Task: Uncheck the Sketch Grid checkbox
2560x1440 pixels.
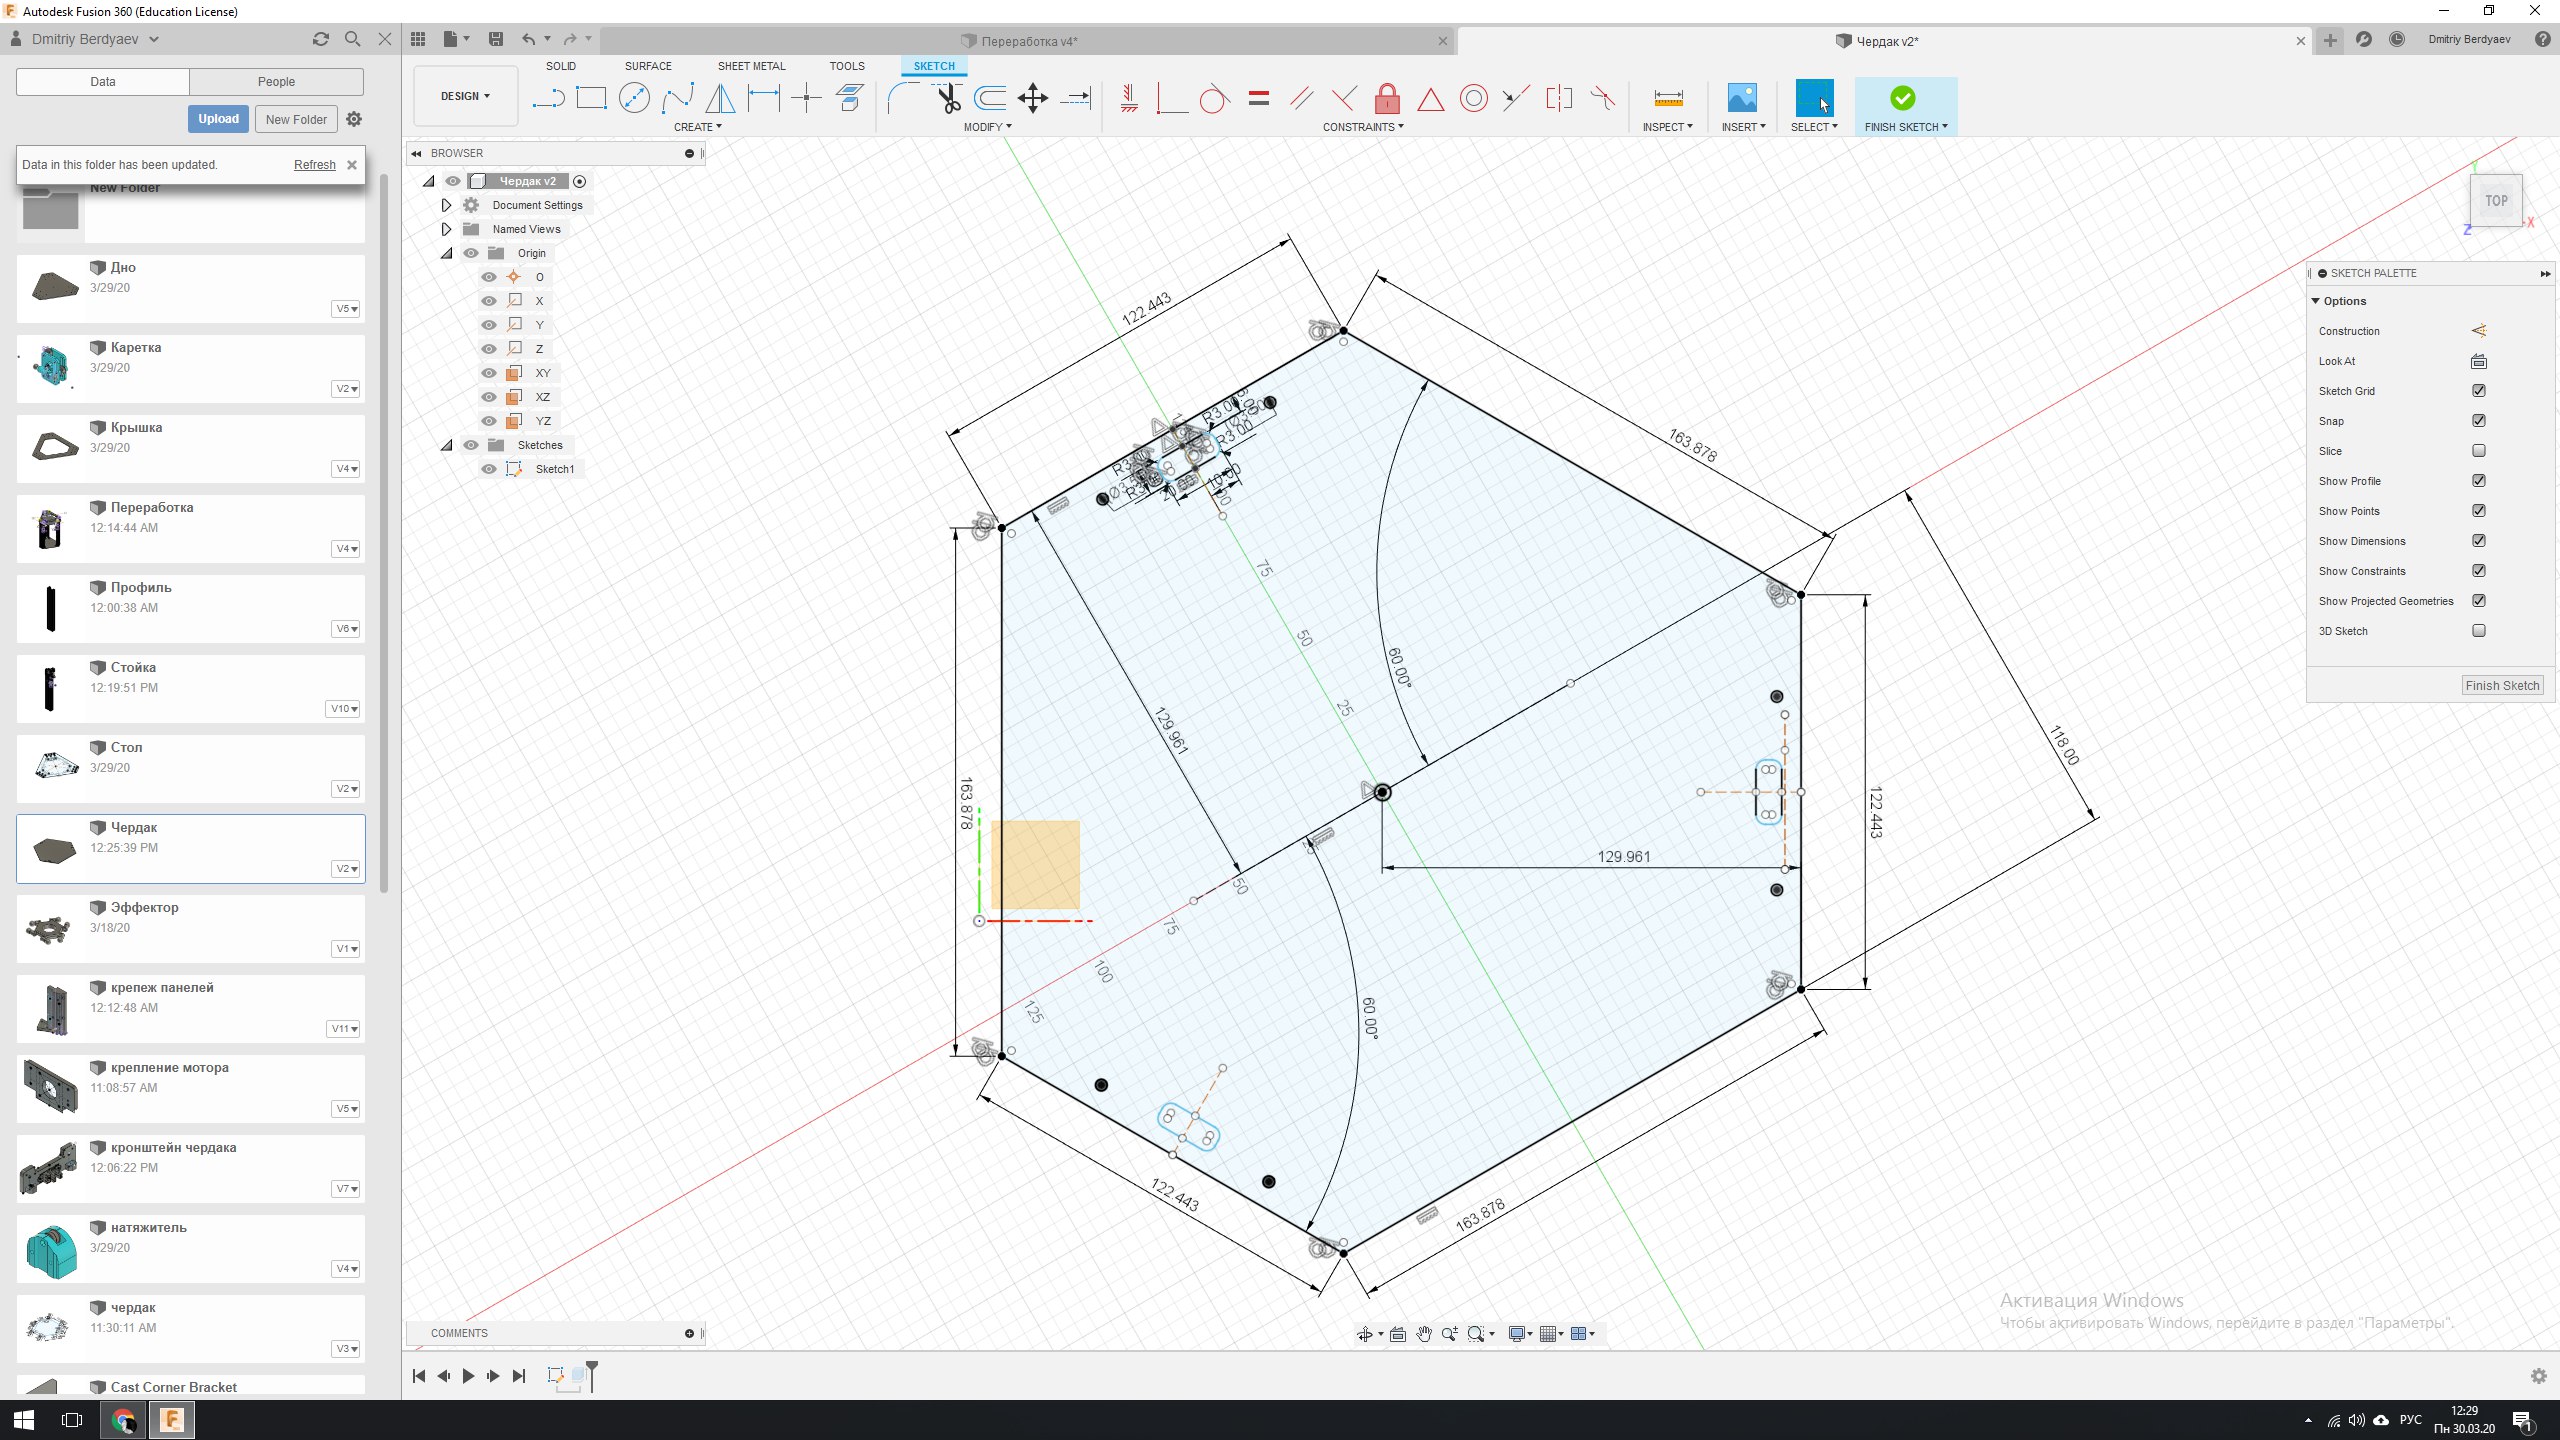Action: 2478,391
